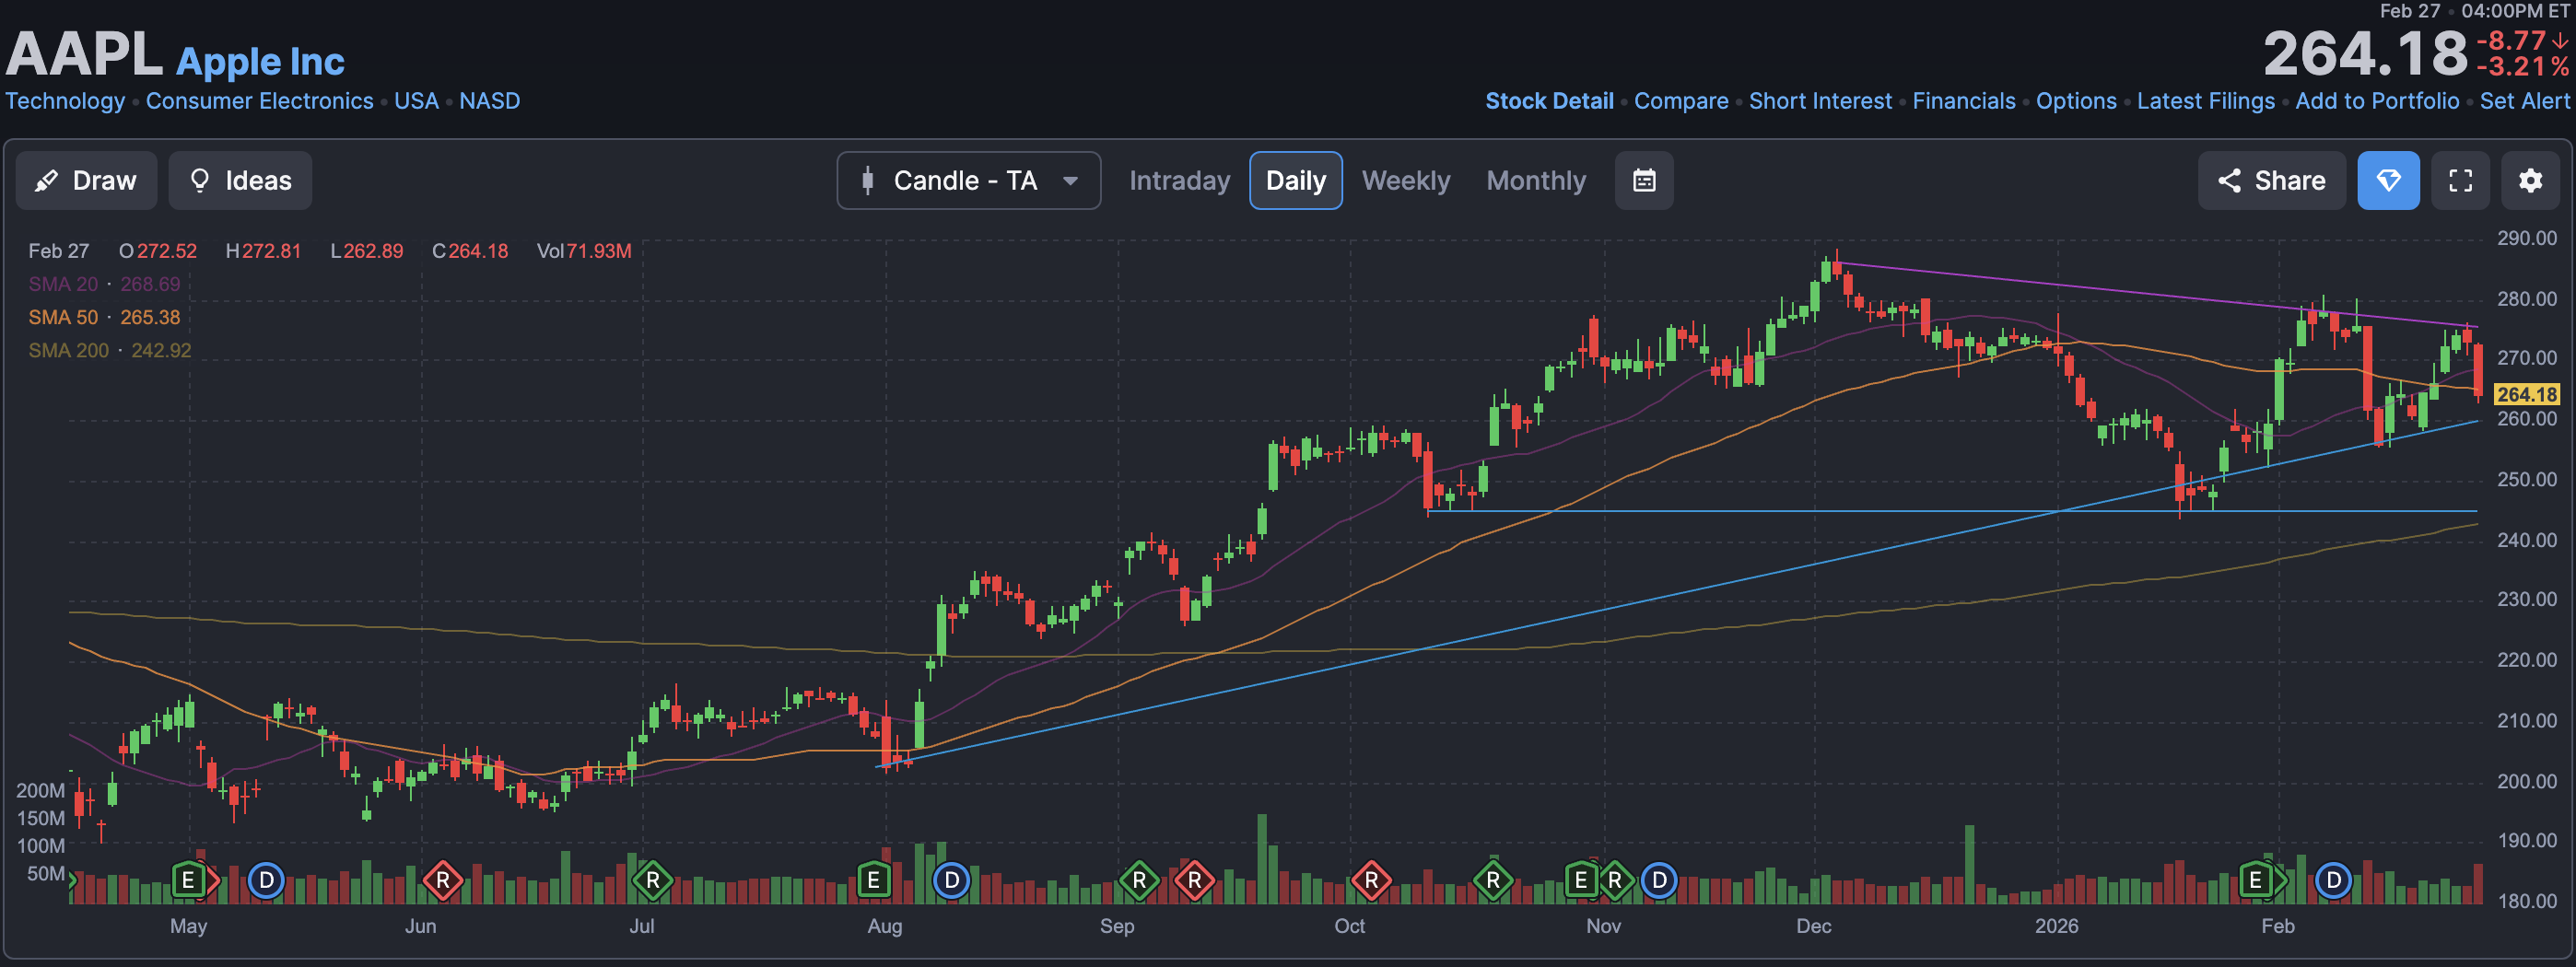Open the Technology sector link
The image size is (2576, 967).
65,101
